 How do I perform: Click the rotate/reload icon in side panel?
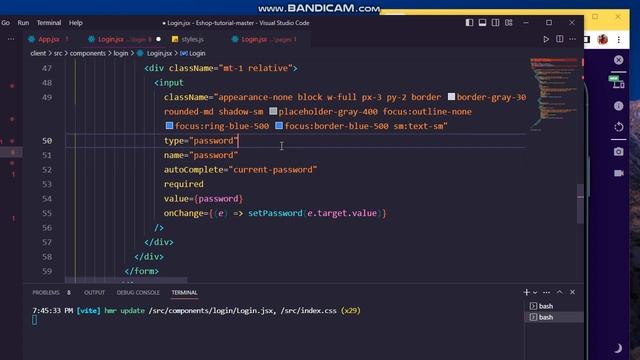coord(618,127)
